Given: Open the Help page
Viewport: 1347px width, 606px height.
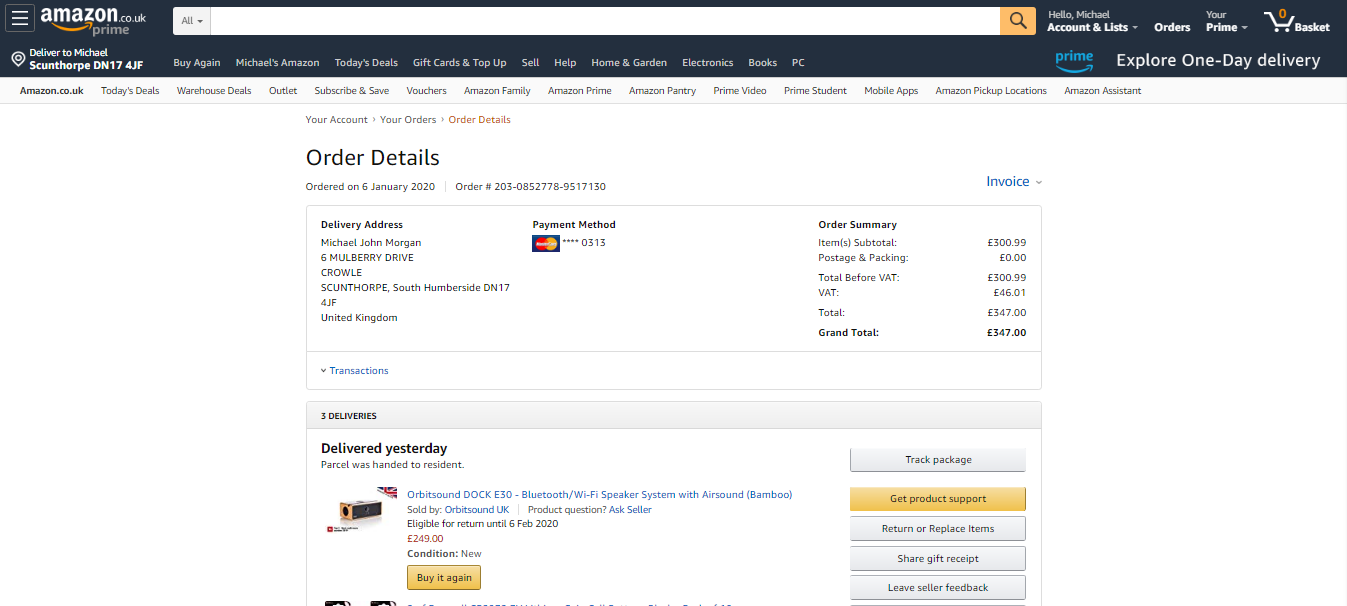Looking at the screenshot, I should click(x=565, y=63).
